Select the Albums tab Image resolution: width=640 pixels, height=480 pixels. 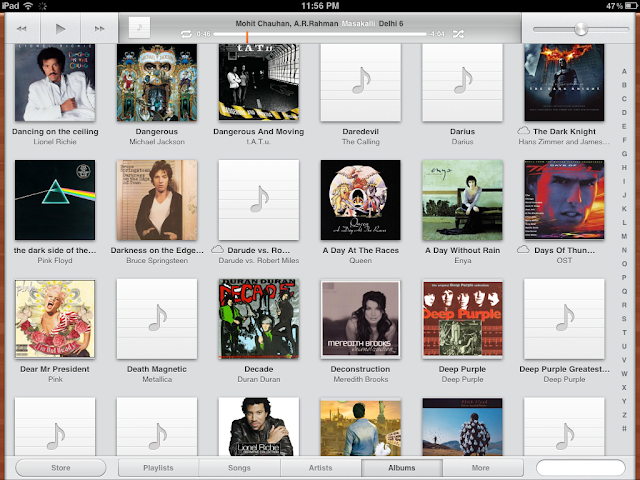[x=402, y=468]
